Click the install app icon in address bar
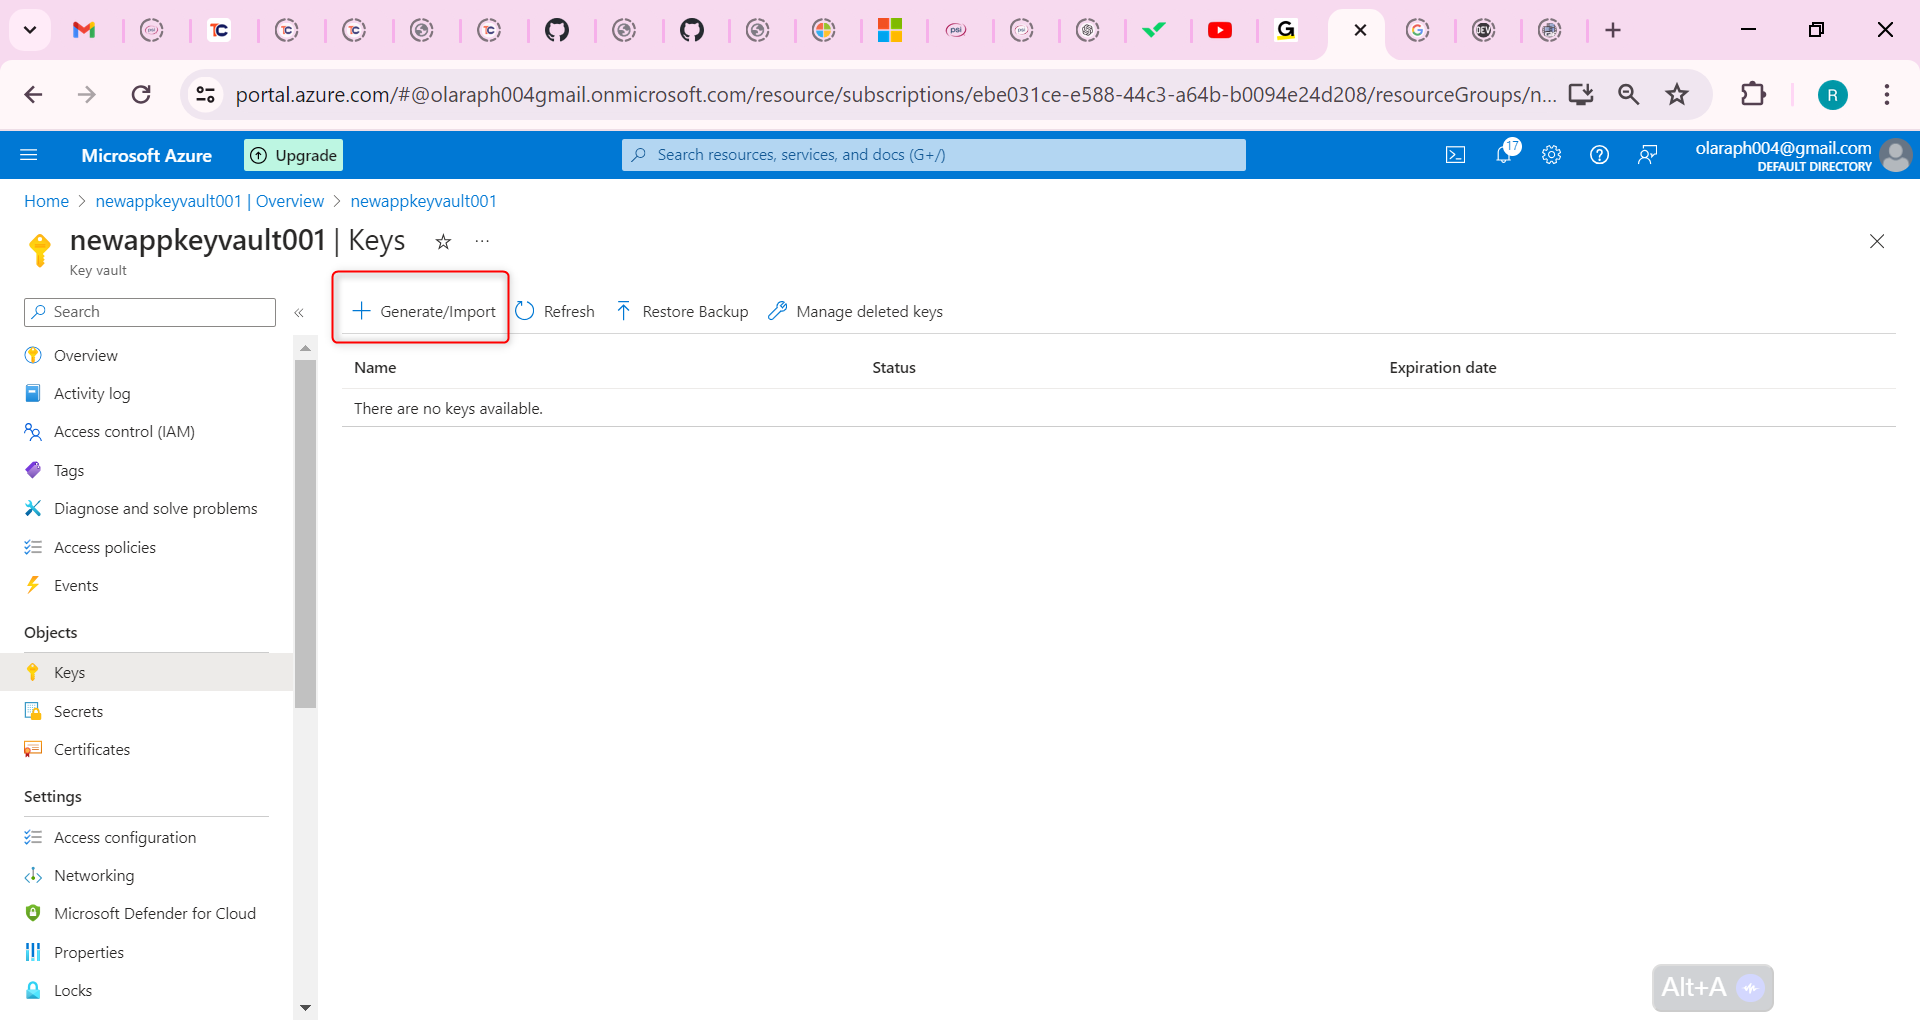This screenshot has width=1920, height=1020. (1581, 95)
